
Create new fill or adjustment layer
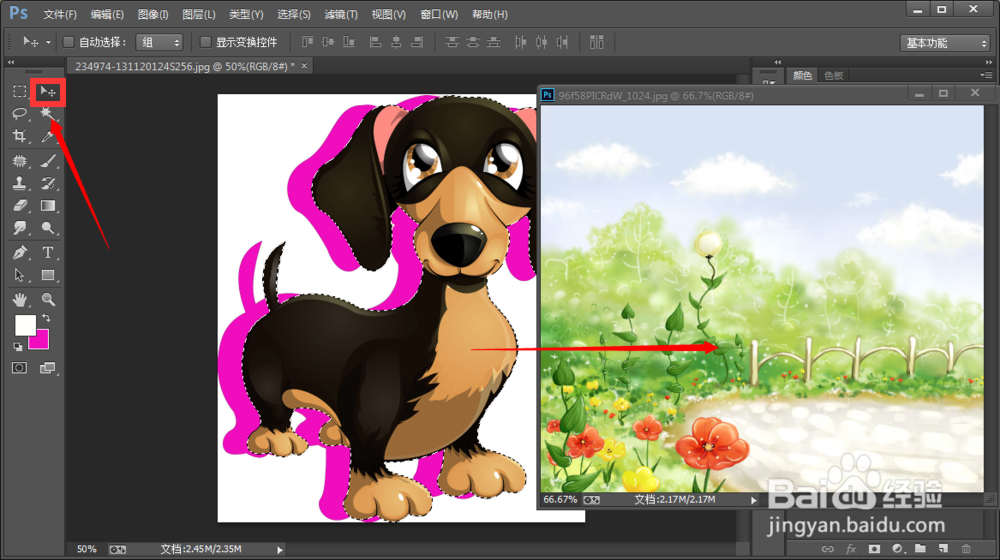pyautogui.click(x=897, y=549)
